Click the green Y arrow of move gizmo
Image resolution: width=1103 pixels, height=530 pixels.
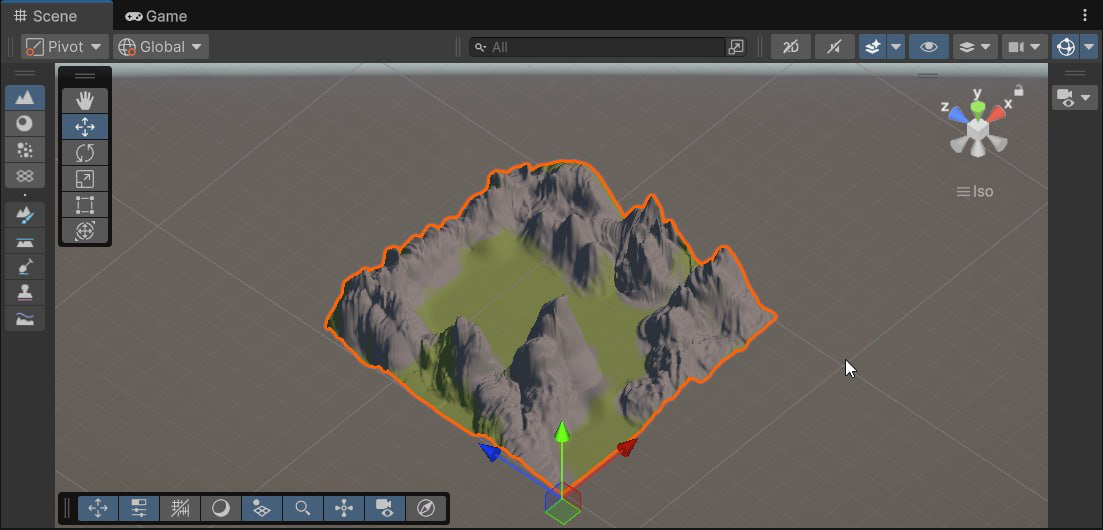[x=561, y=432]
